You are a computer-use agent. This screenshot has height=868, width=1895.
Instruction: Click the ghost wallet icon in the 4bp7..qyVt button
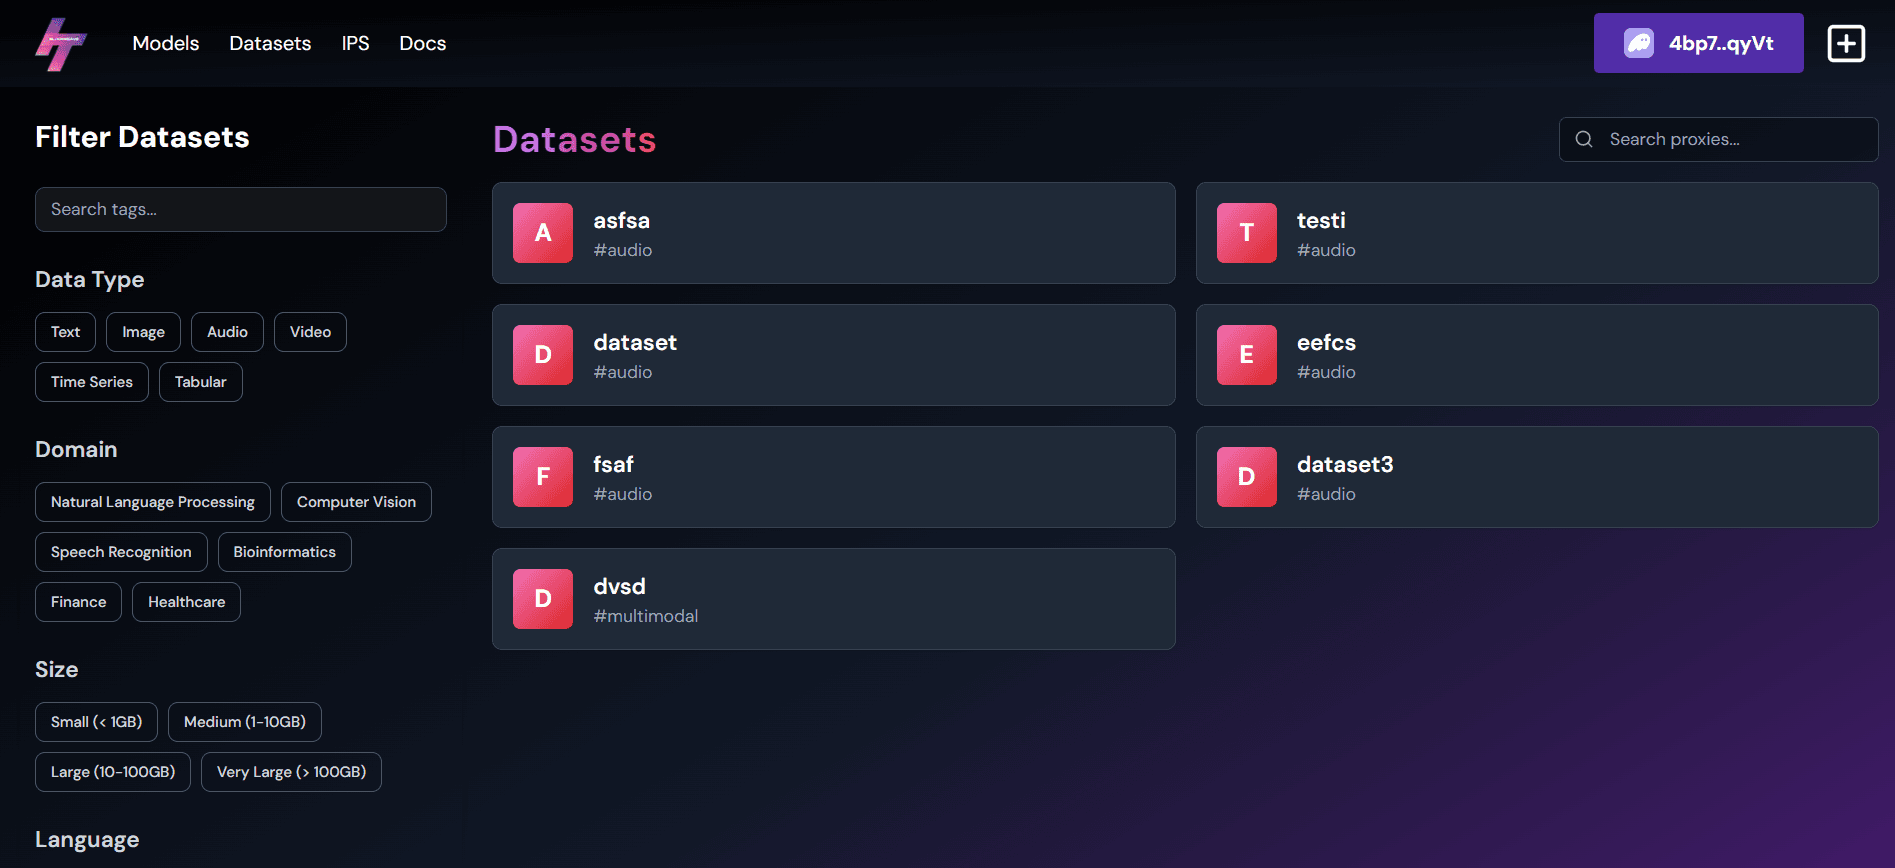click(x=1639, y=43)
